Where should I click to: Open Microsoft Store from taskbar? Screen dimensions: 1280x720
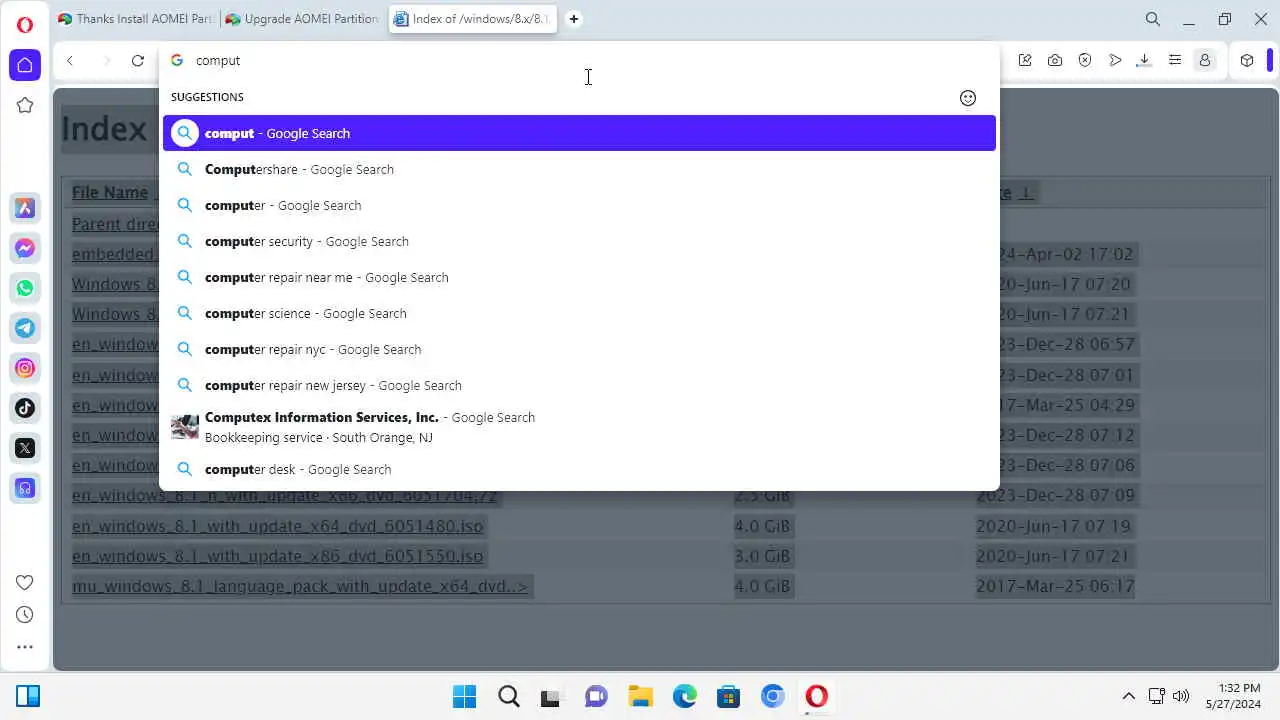(x=729, y=696)
